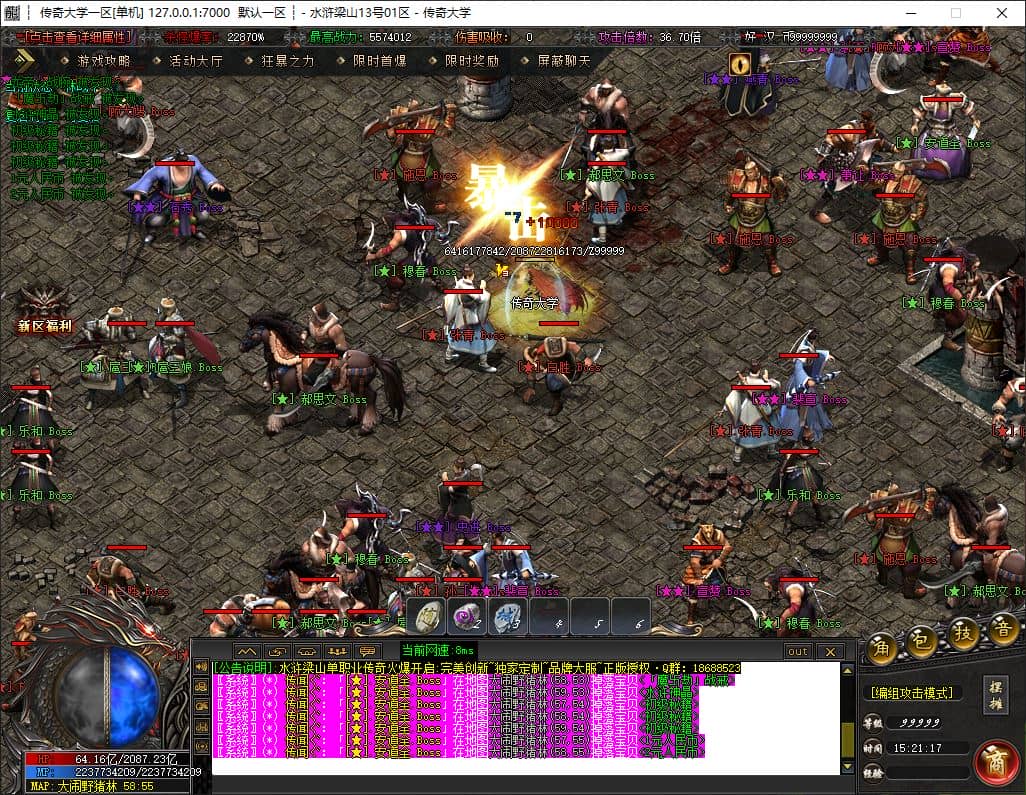This screenshot has height=795, width=1026.
Task: Toggle the fourth chat channel filter icon
Action: tap(202, 726)
